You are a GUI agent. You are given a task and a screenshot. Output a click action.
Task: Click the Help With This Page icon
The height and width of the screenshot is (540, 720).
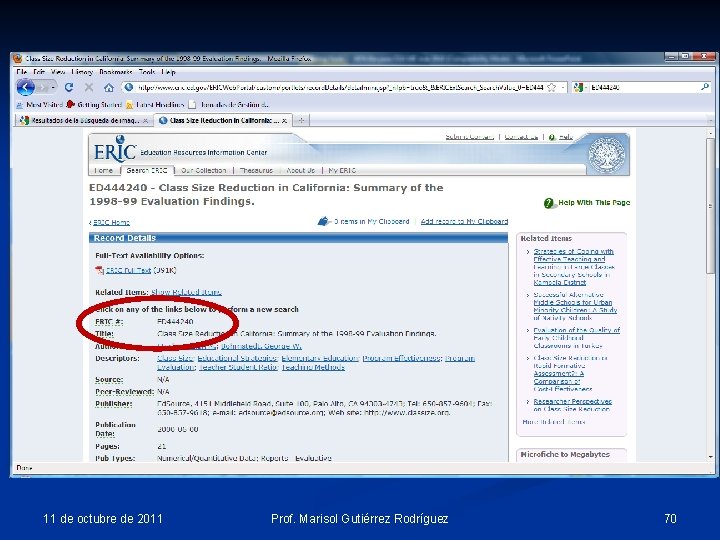coord(548,203)
